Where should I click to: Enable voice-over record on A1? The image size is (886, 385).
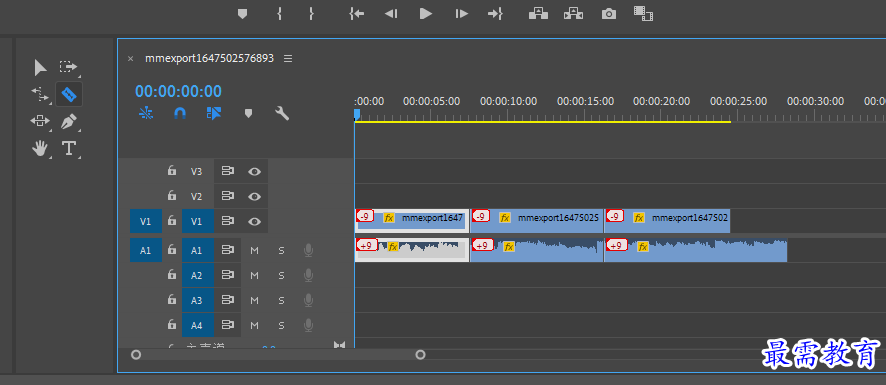(308, 250)
